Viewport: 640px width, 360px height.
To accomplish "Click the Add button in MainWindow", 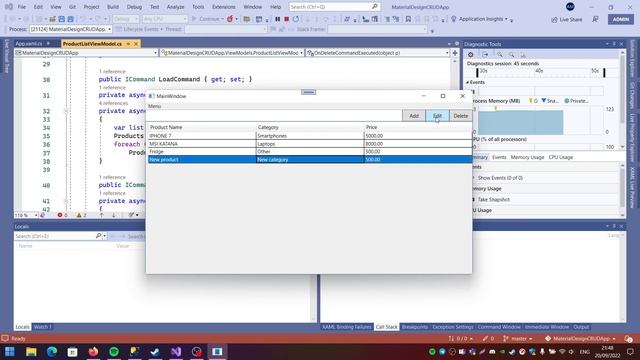I will [x=413, y=116].
